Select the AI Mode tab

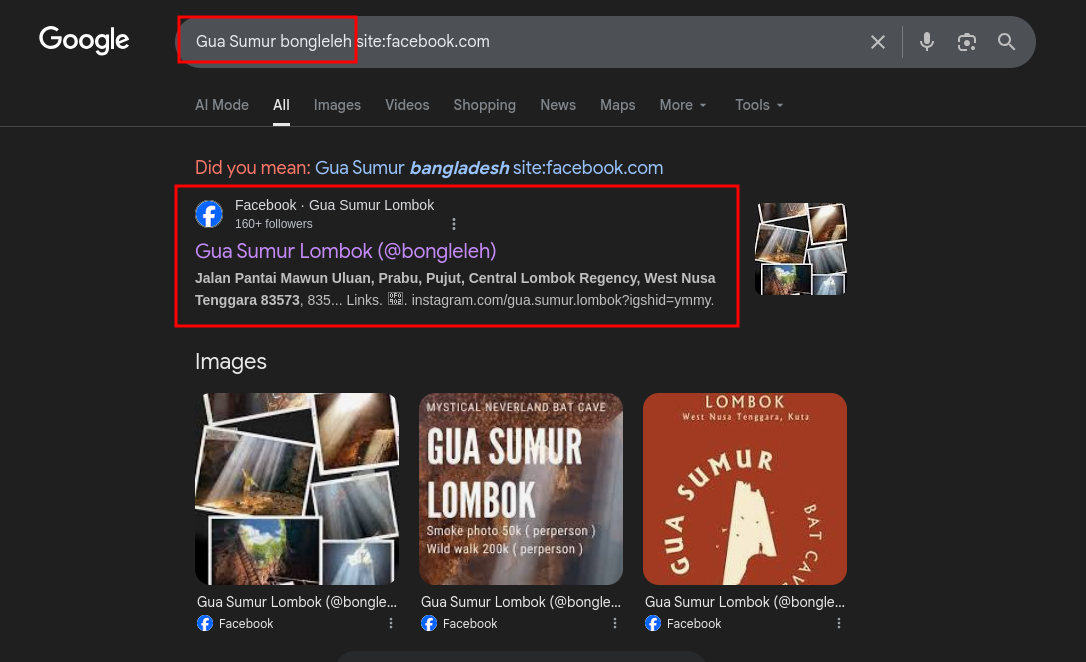[x=221, y=105]
